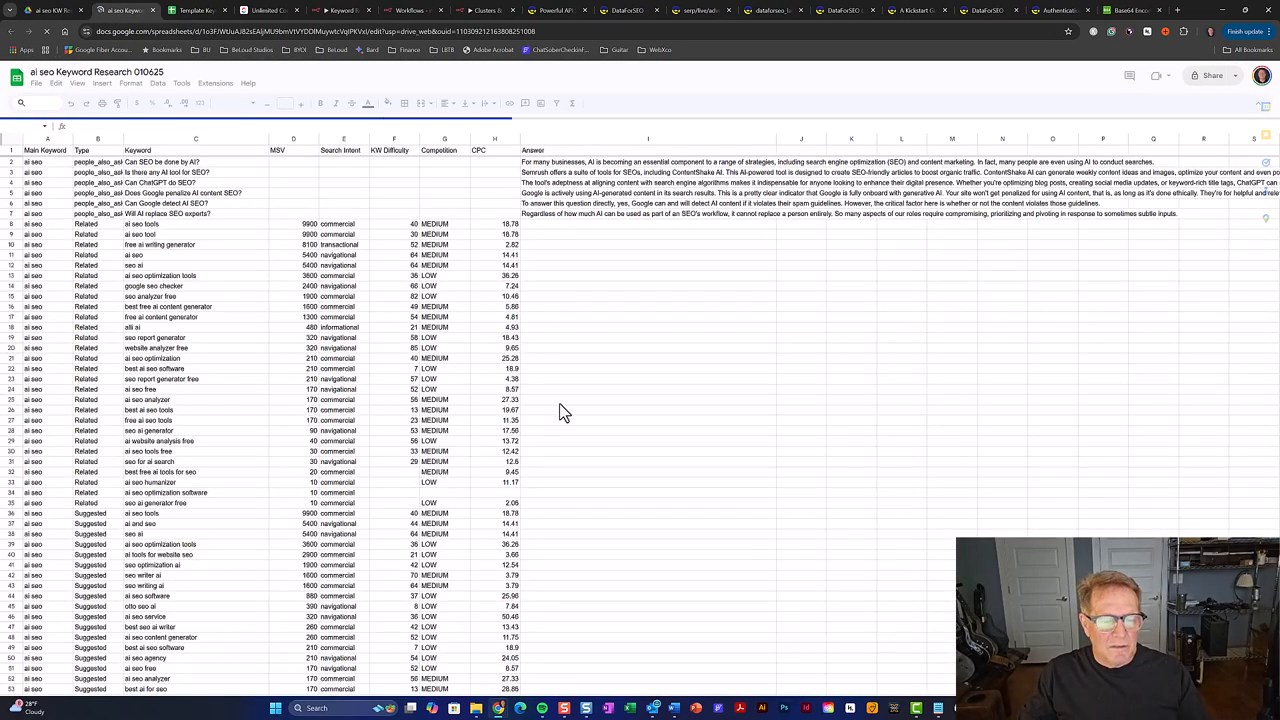Open the horizontal align dropdown
The width and height of the screenshot is (1280, 720).
click(453, 103)
